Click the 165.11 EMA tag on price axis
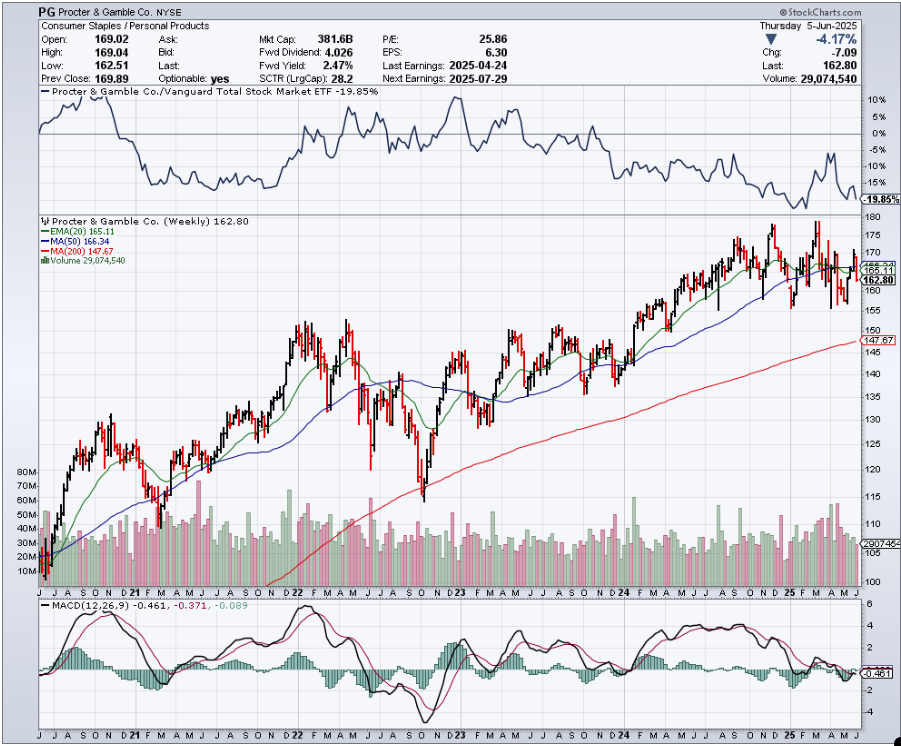 tap(879, 270)
